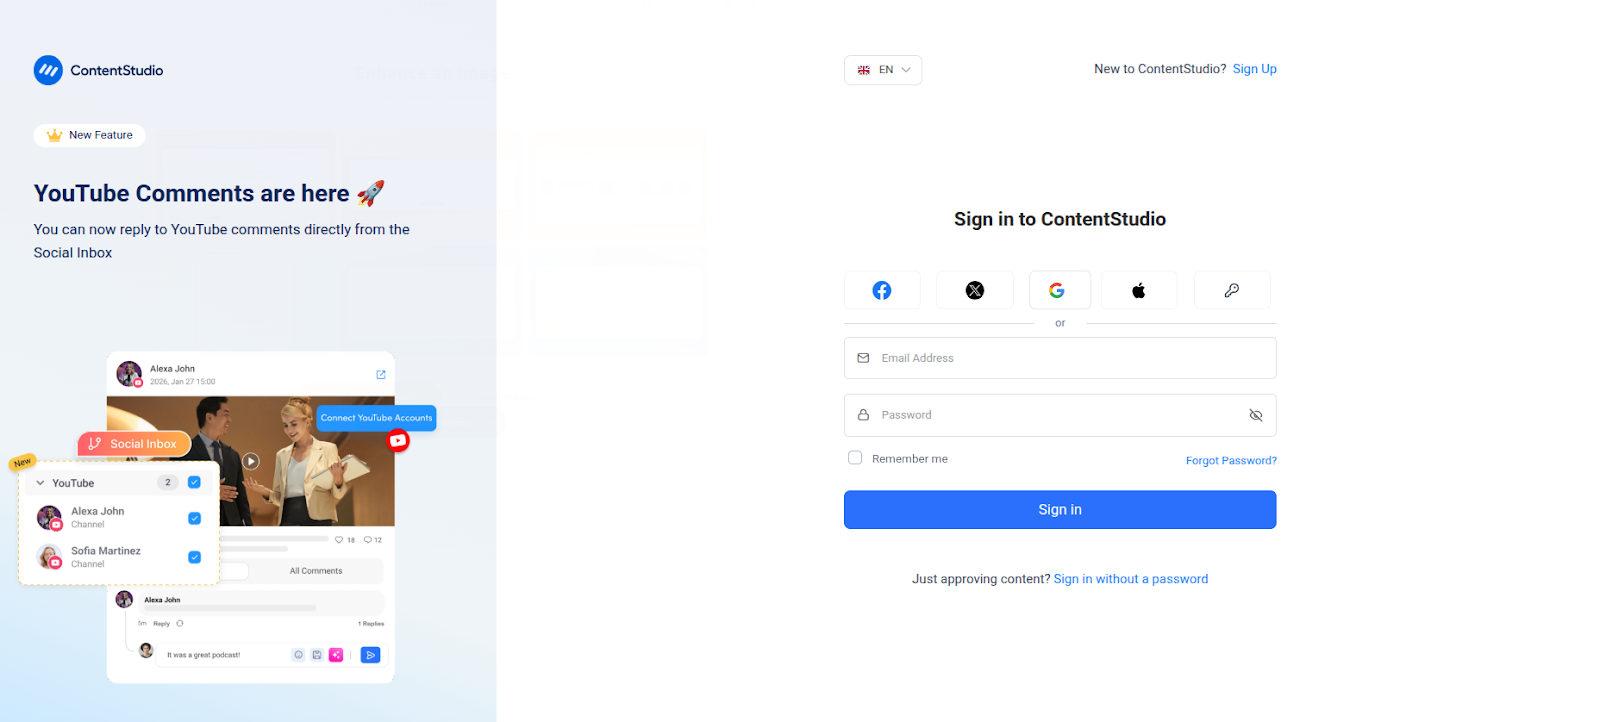
Task: Click the ContentStudio logo
Action: (x=98, y=70)
